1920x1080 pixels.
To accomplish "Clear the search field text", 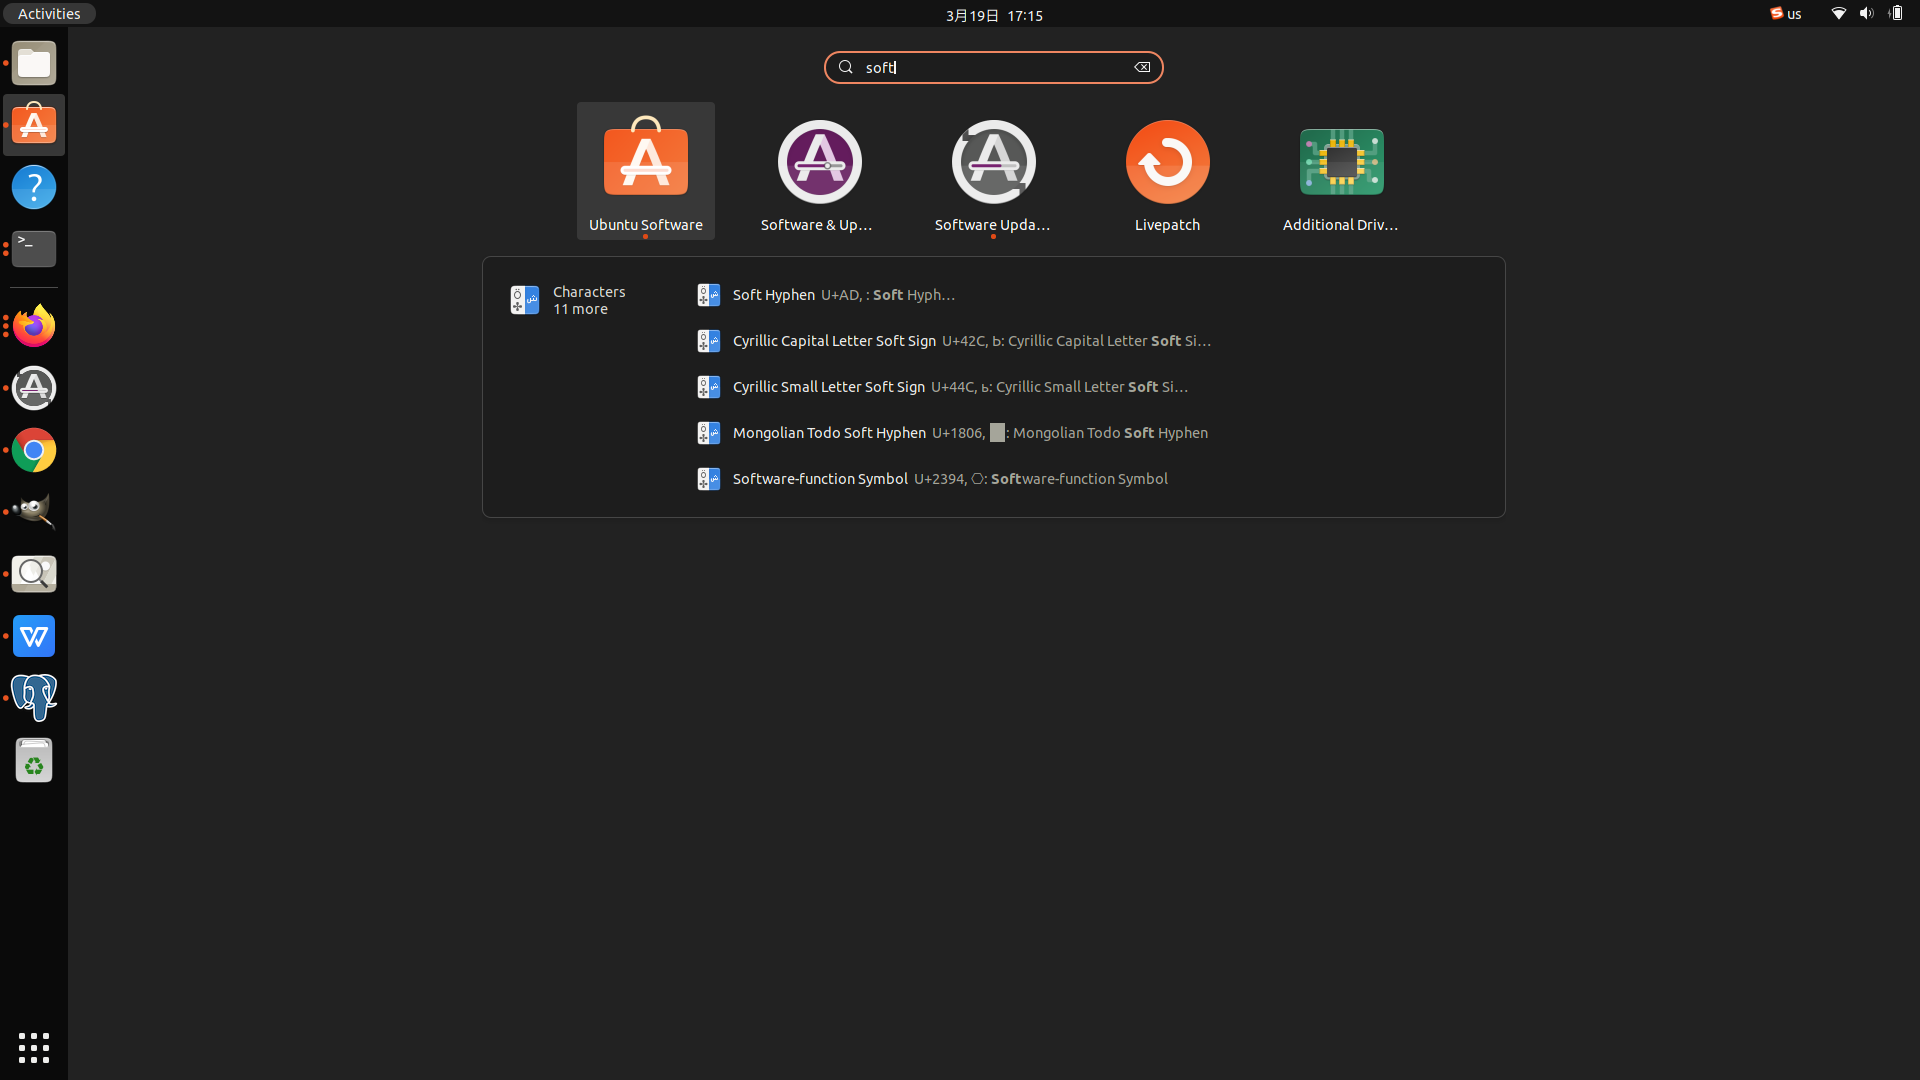I will click(1142, 67).
